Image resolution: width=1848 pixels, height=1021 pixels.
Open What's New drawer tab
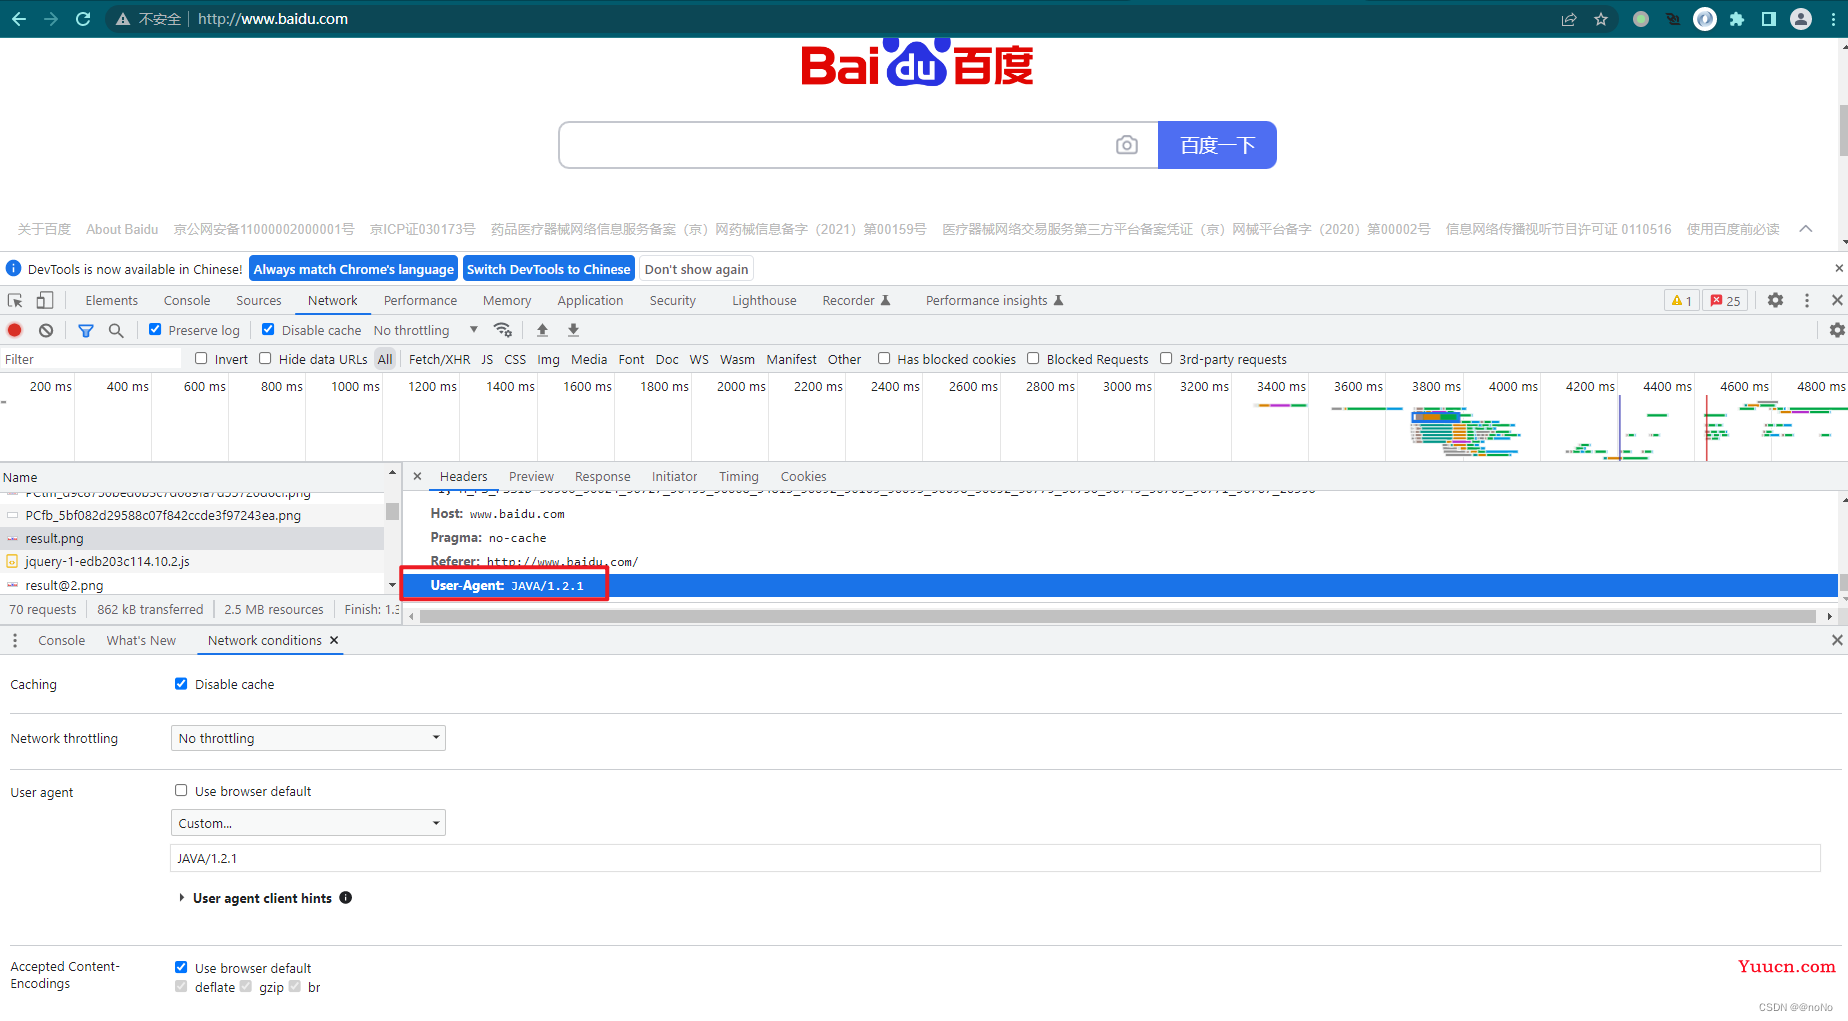141,640
